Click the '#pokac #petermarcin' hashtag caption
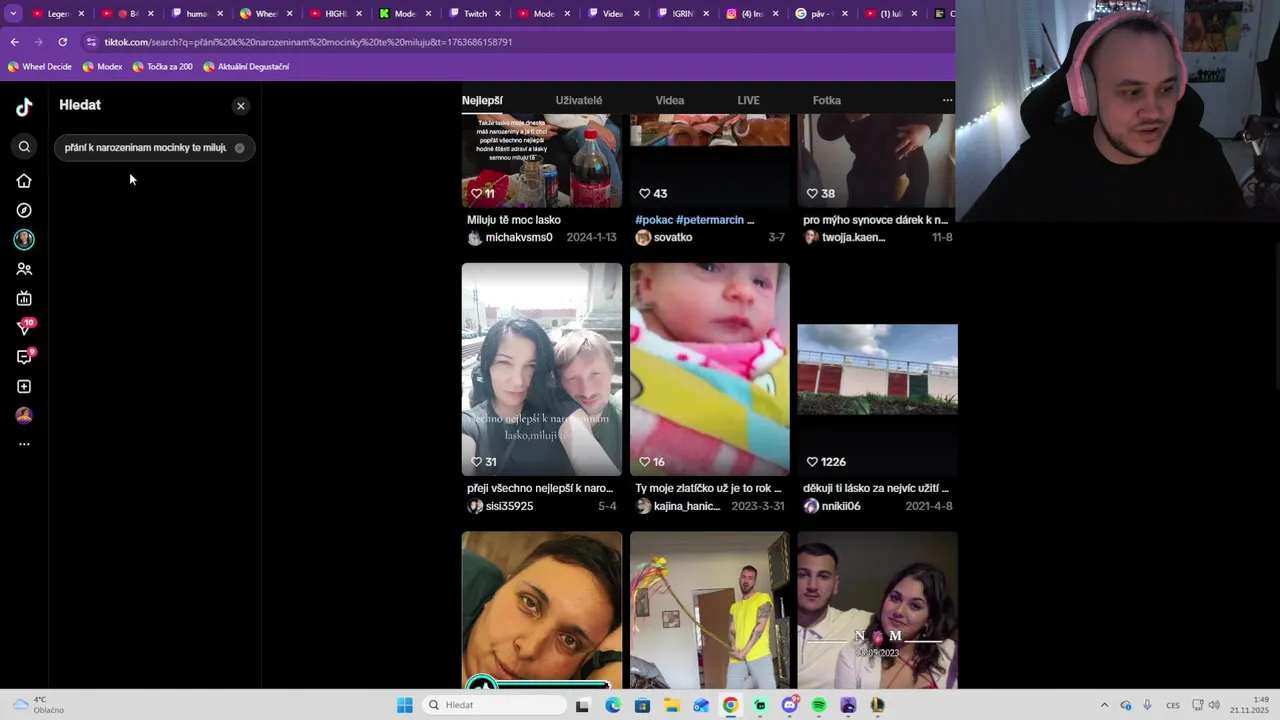The height and width of the screenshot is (720, 1280). pos(695,220)
